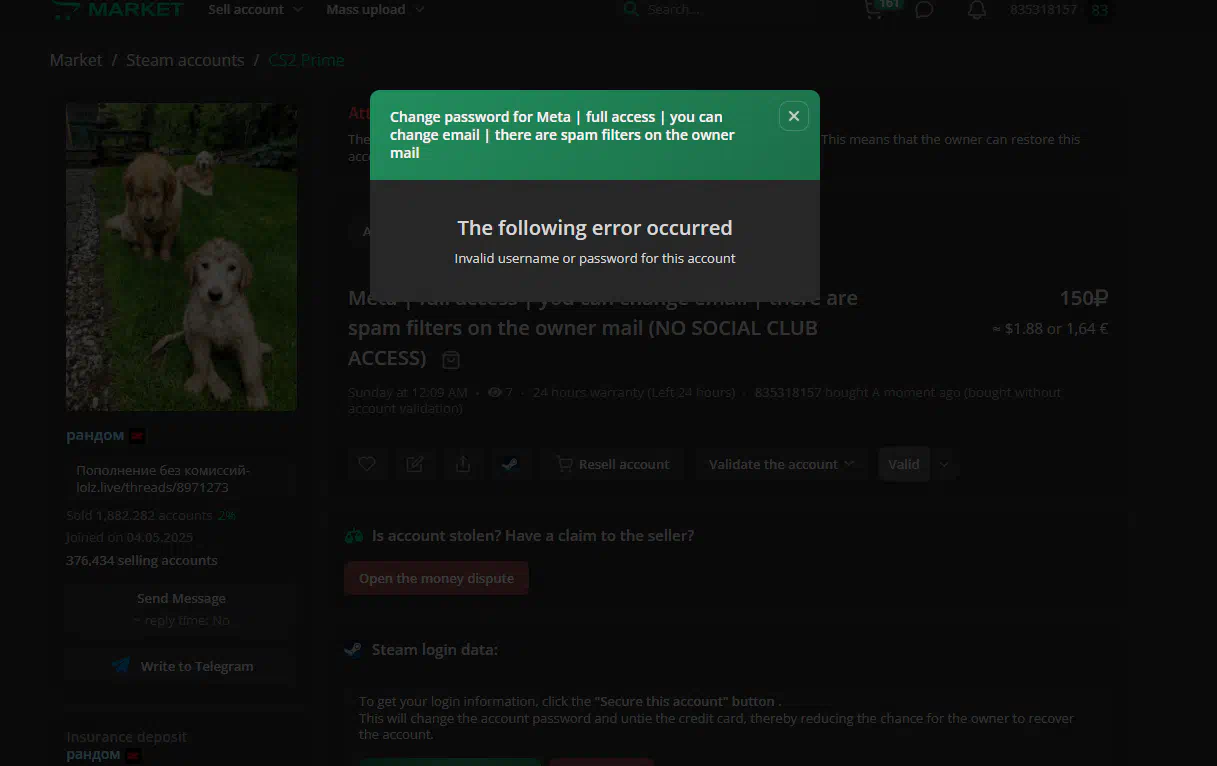Screen dimensions: 1217x766
Task: Open the money dispute
Action: [436, 579]
